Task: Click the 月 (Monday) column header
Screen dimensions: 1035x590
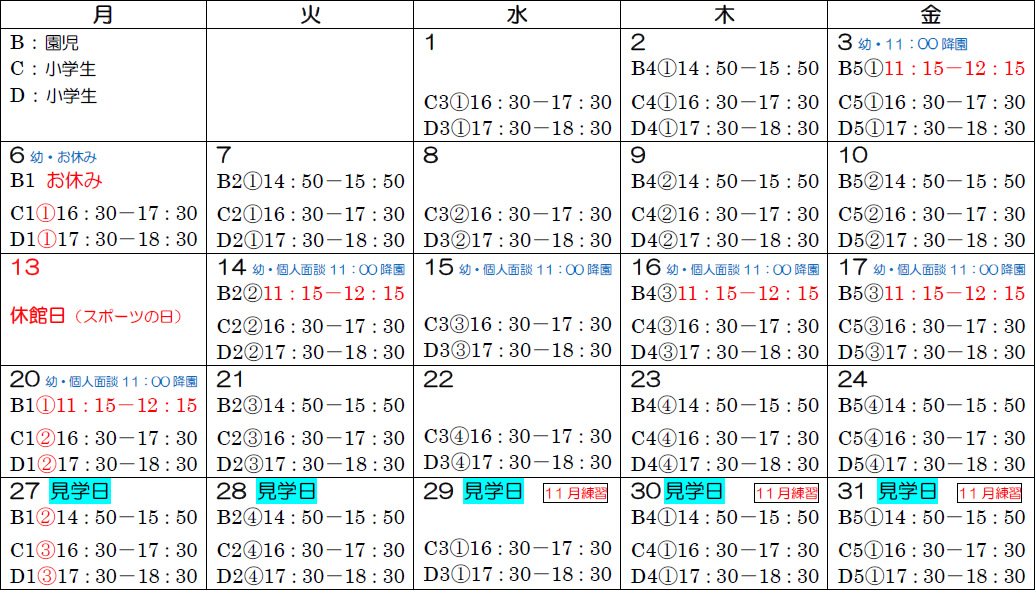Action: click(x=103, y=14)
